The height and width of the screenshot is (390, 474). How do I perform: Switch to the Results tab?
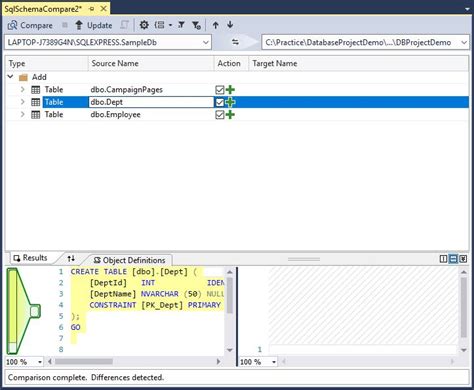click(30, 258)
